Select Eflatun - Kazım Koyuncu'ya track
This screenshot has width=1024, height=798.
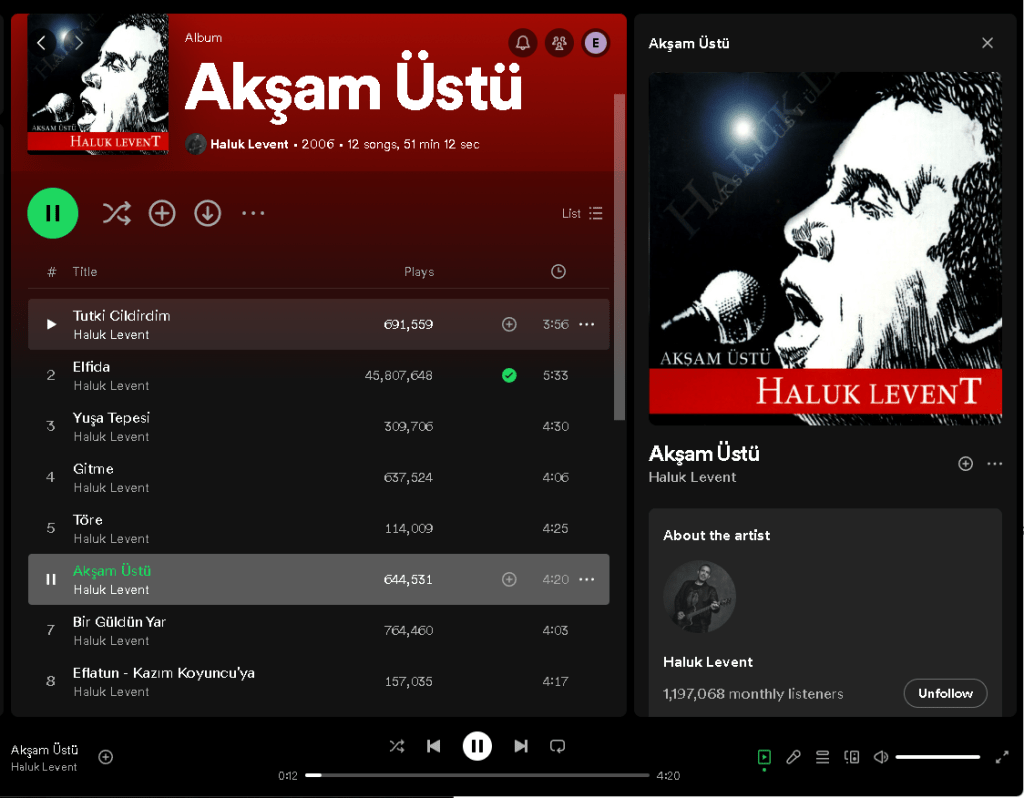click(319, 681)
